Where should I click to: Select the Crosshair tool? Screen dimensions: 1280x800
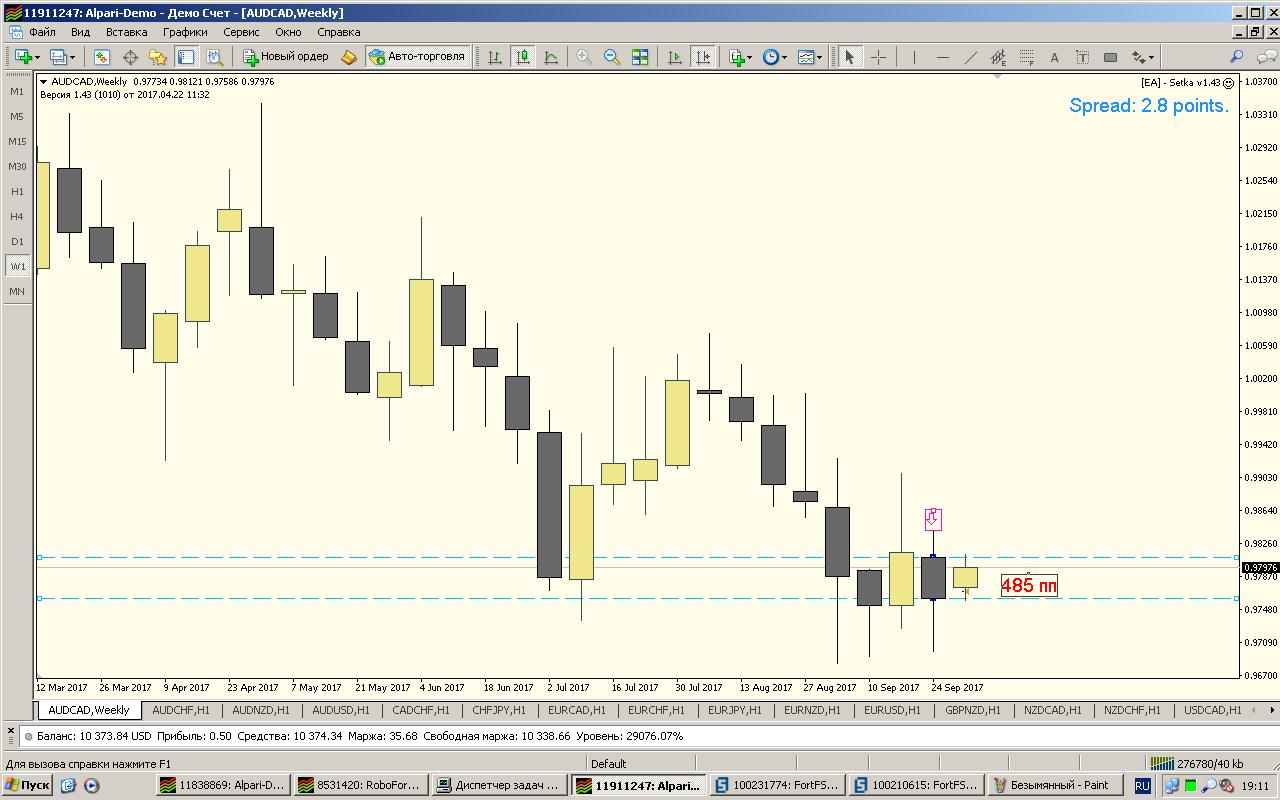click(x=878, y=57)
